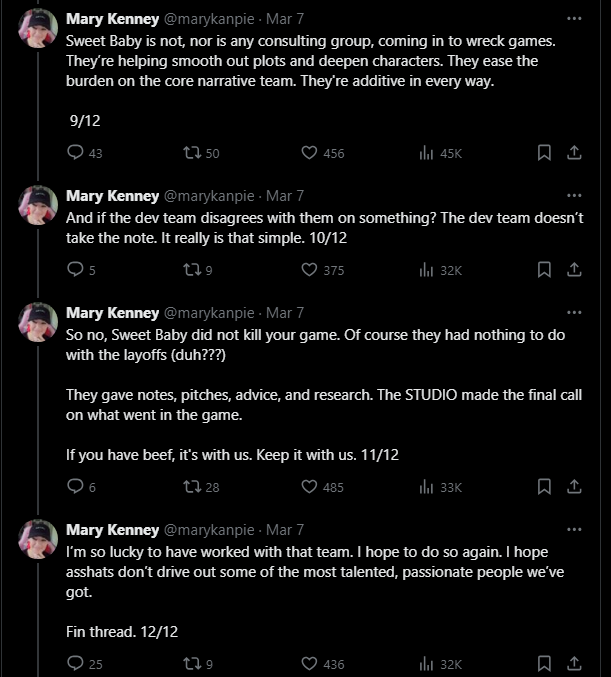View analytics of the 11/12 tweet
This screenshot has height=677, width=611.
pos(428,487)
